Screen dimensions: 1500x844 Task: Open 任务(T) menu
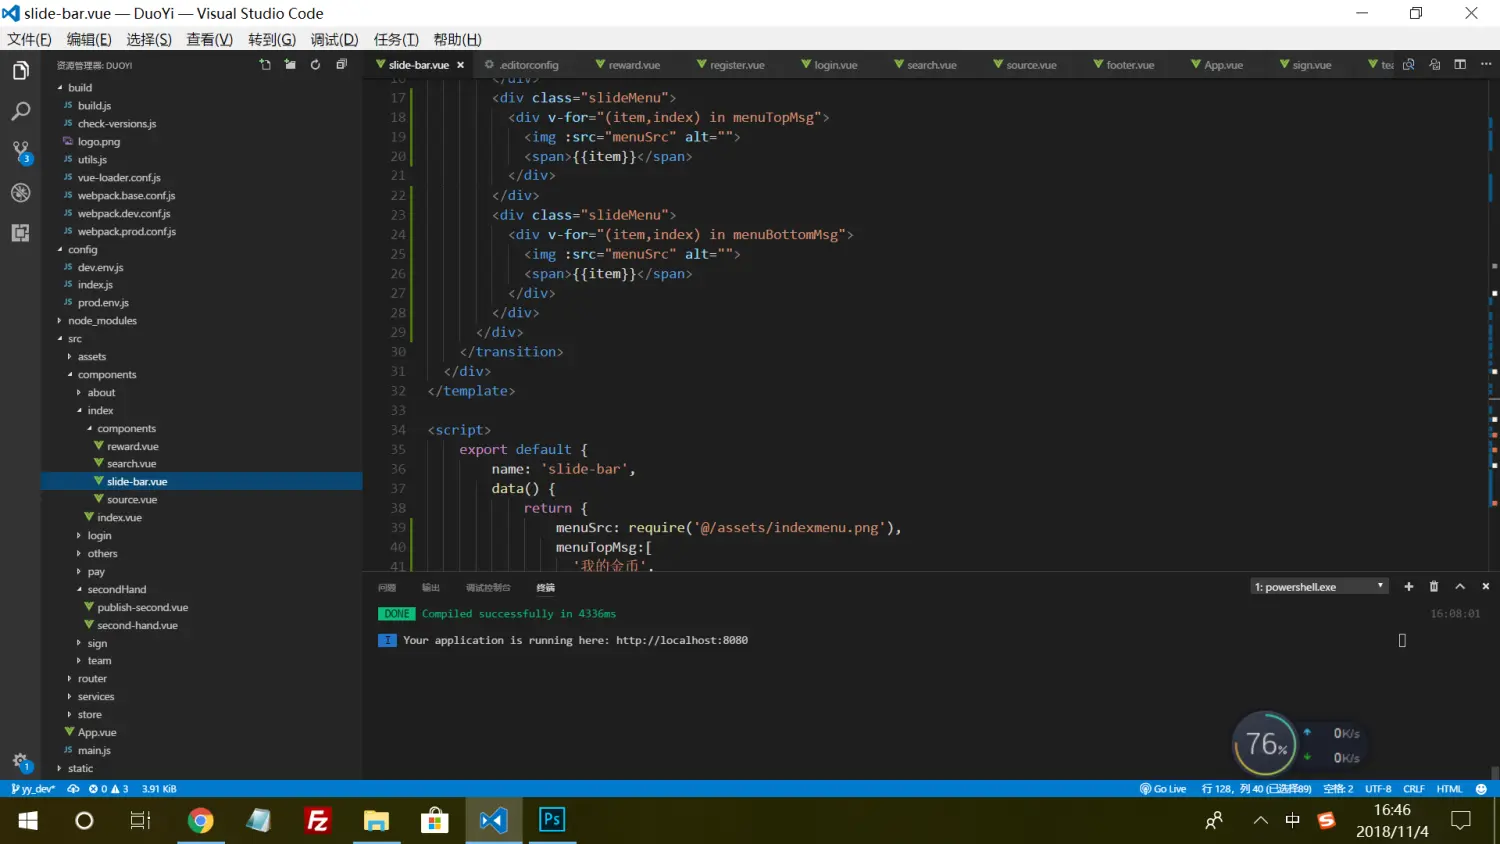[396, 39]
